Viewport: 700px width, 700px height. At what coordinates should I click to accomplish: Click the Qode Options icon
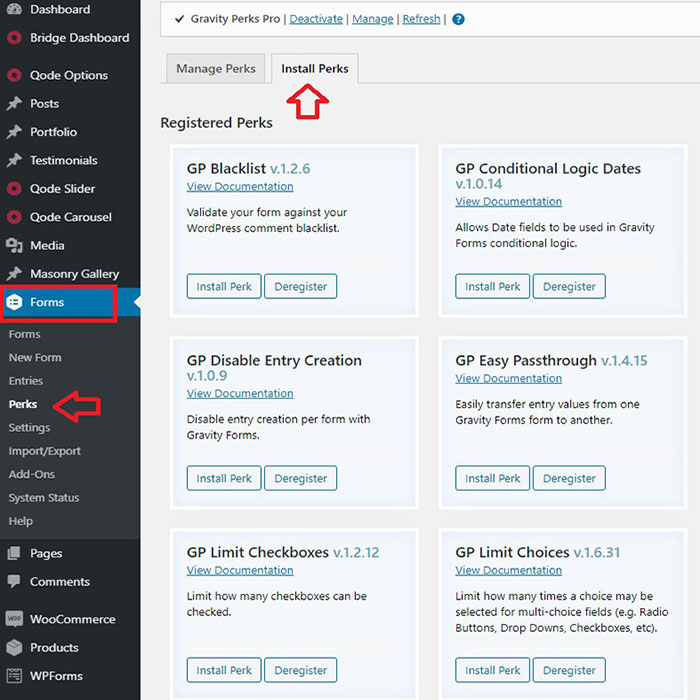(14, 75)
